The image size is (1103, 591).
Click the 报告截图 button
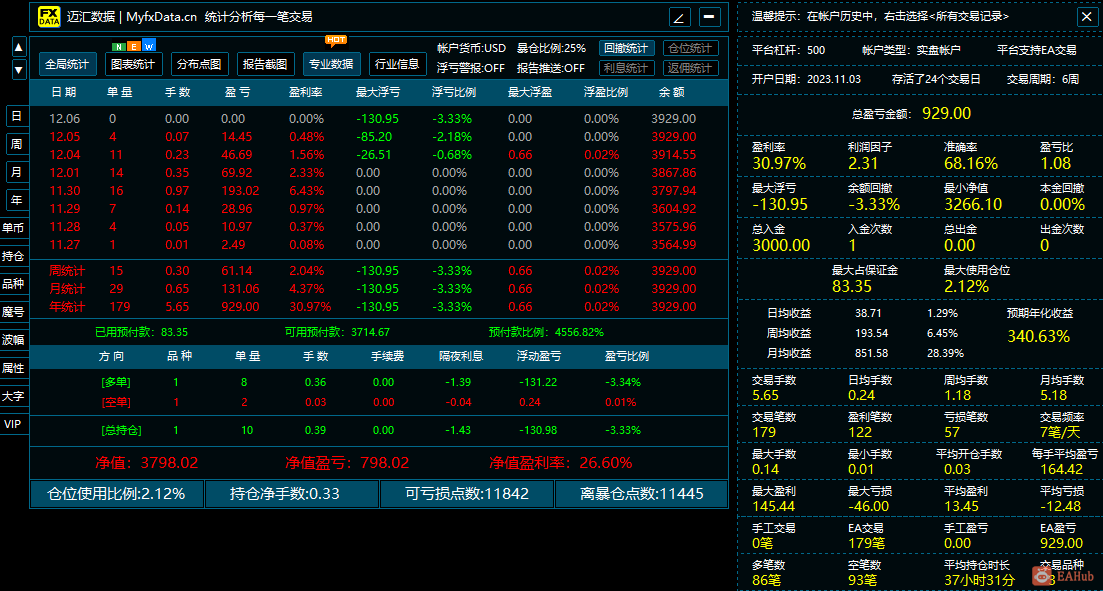pos(265,64)
